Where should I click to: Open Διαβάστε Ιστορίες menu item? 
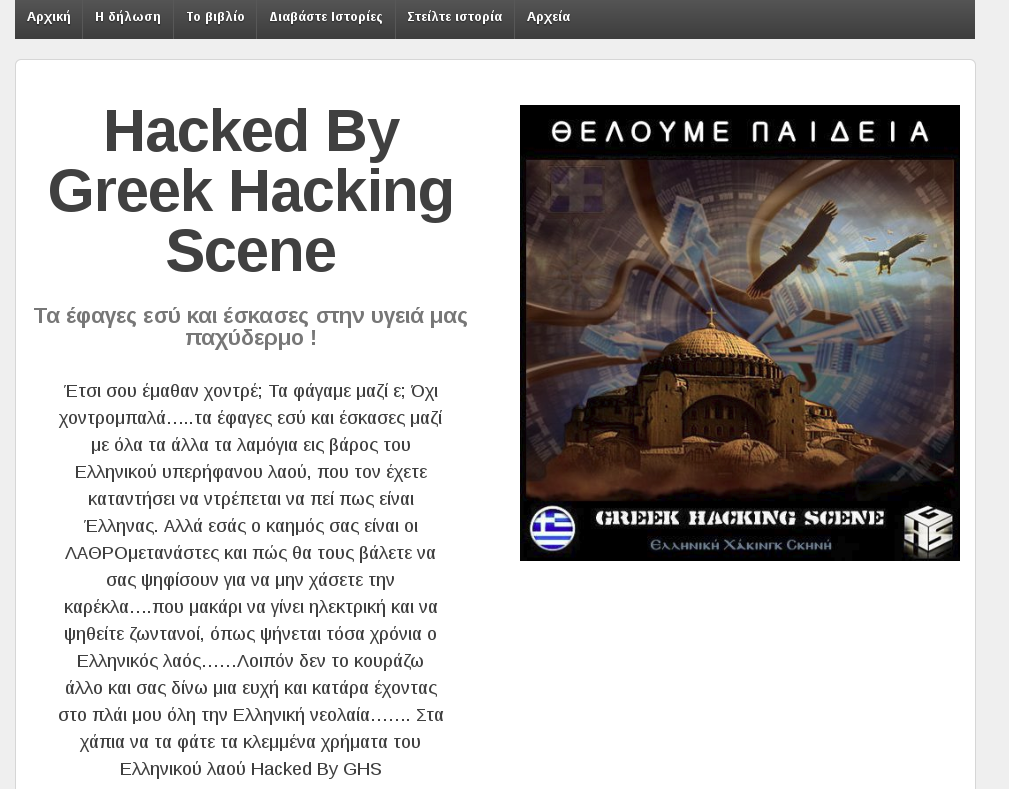tap(326, 17)
